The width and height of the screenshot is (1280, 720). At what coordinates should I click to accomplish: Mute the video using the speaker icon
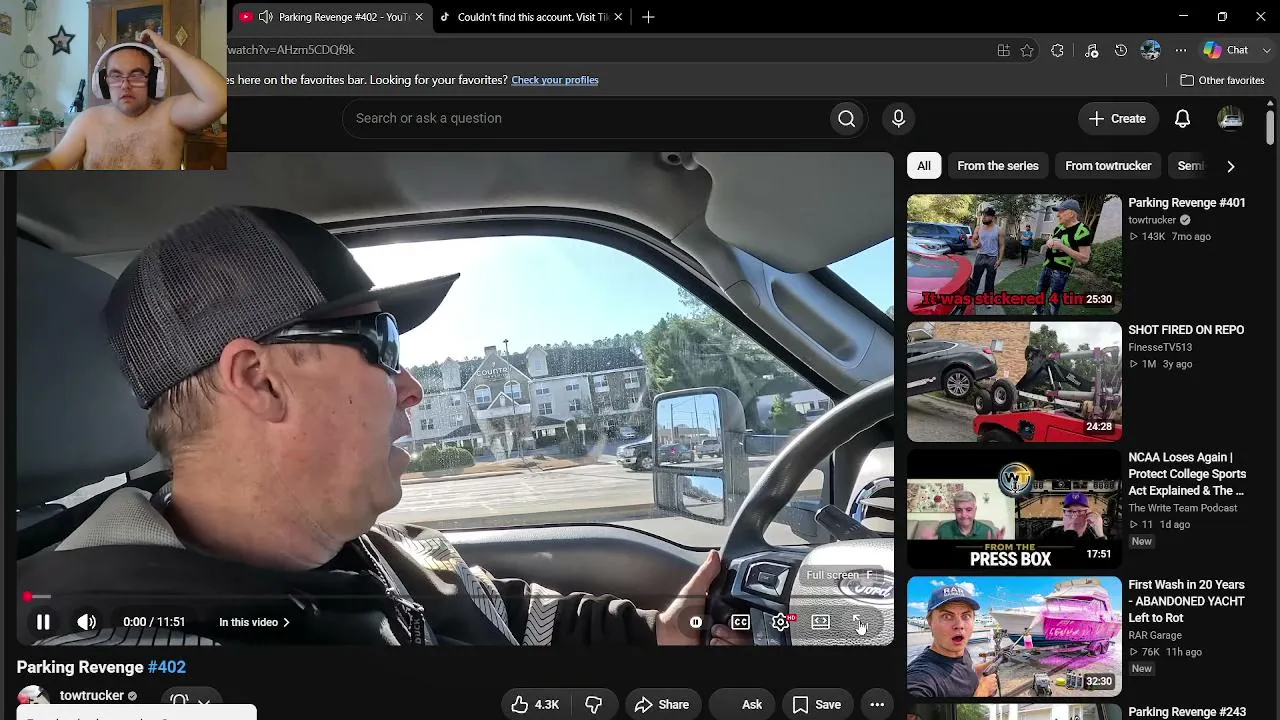click(87, 622)
